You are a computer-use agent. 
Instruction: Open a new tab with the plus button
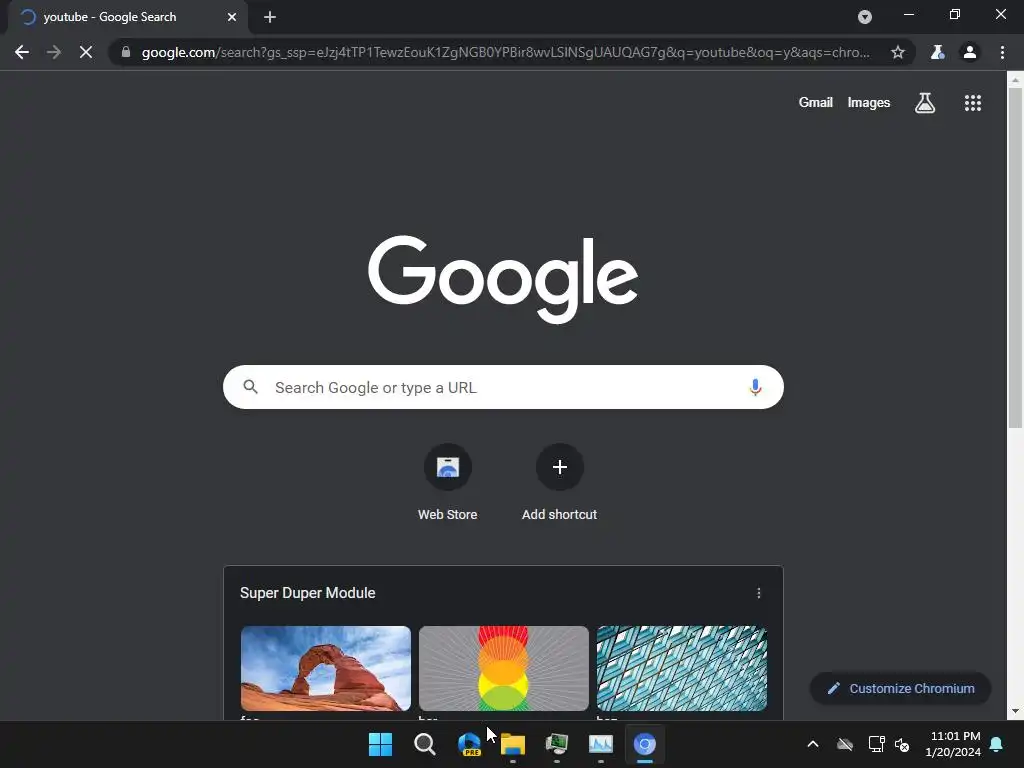tap(270, 17)
